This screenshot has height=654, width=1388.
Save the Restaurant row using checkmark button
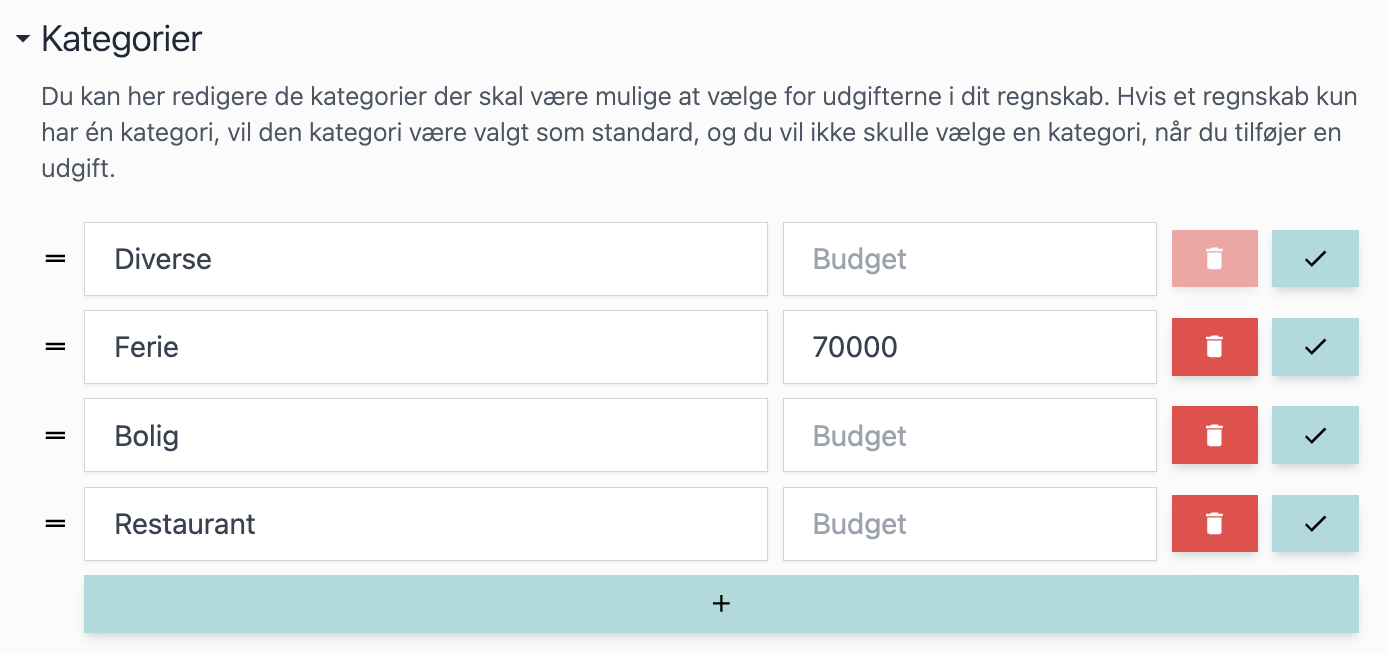(1315, 523)
